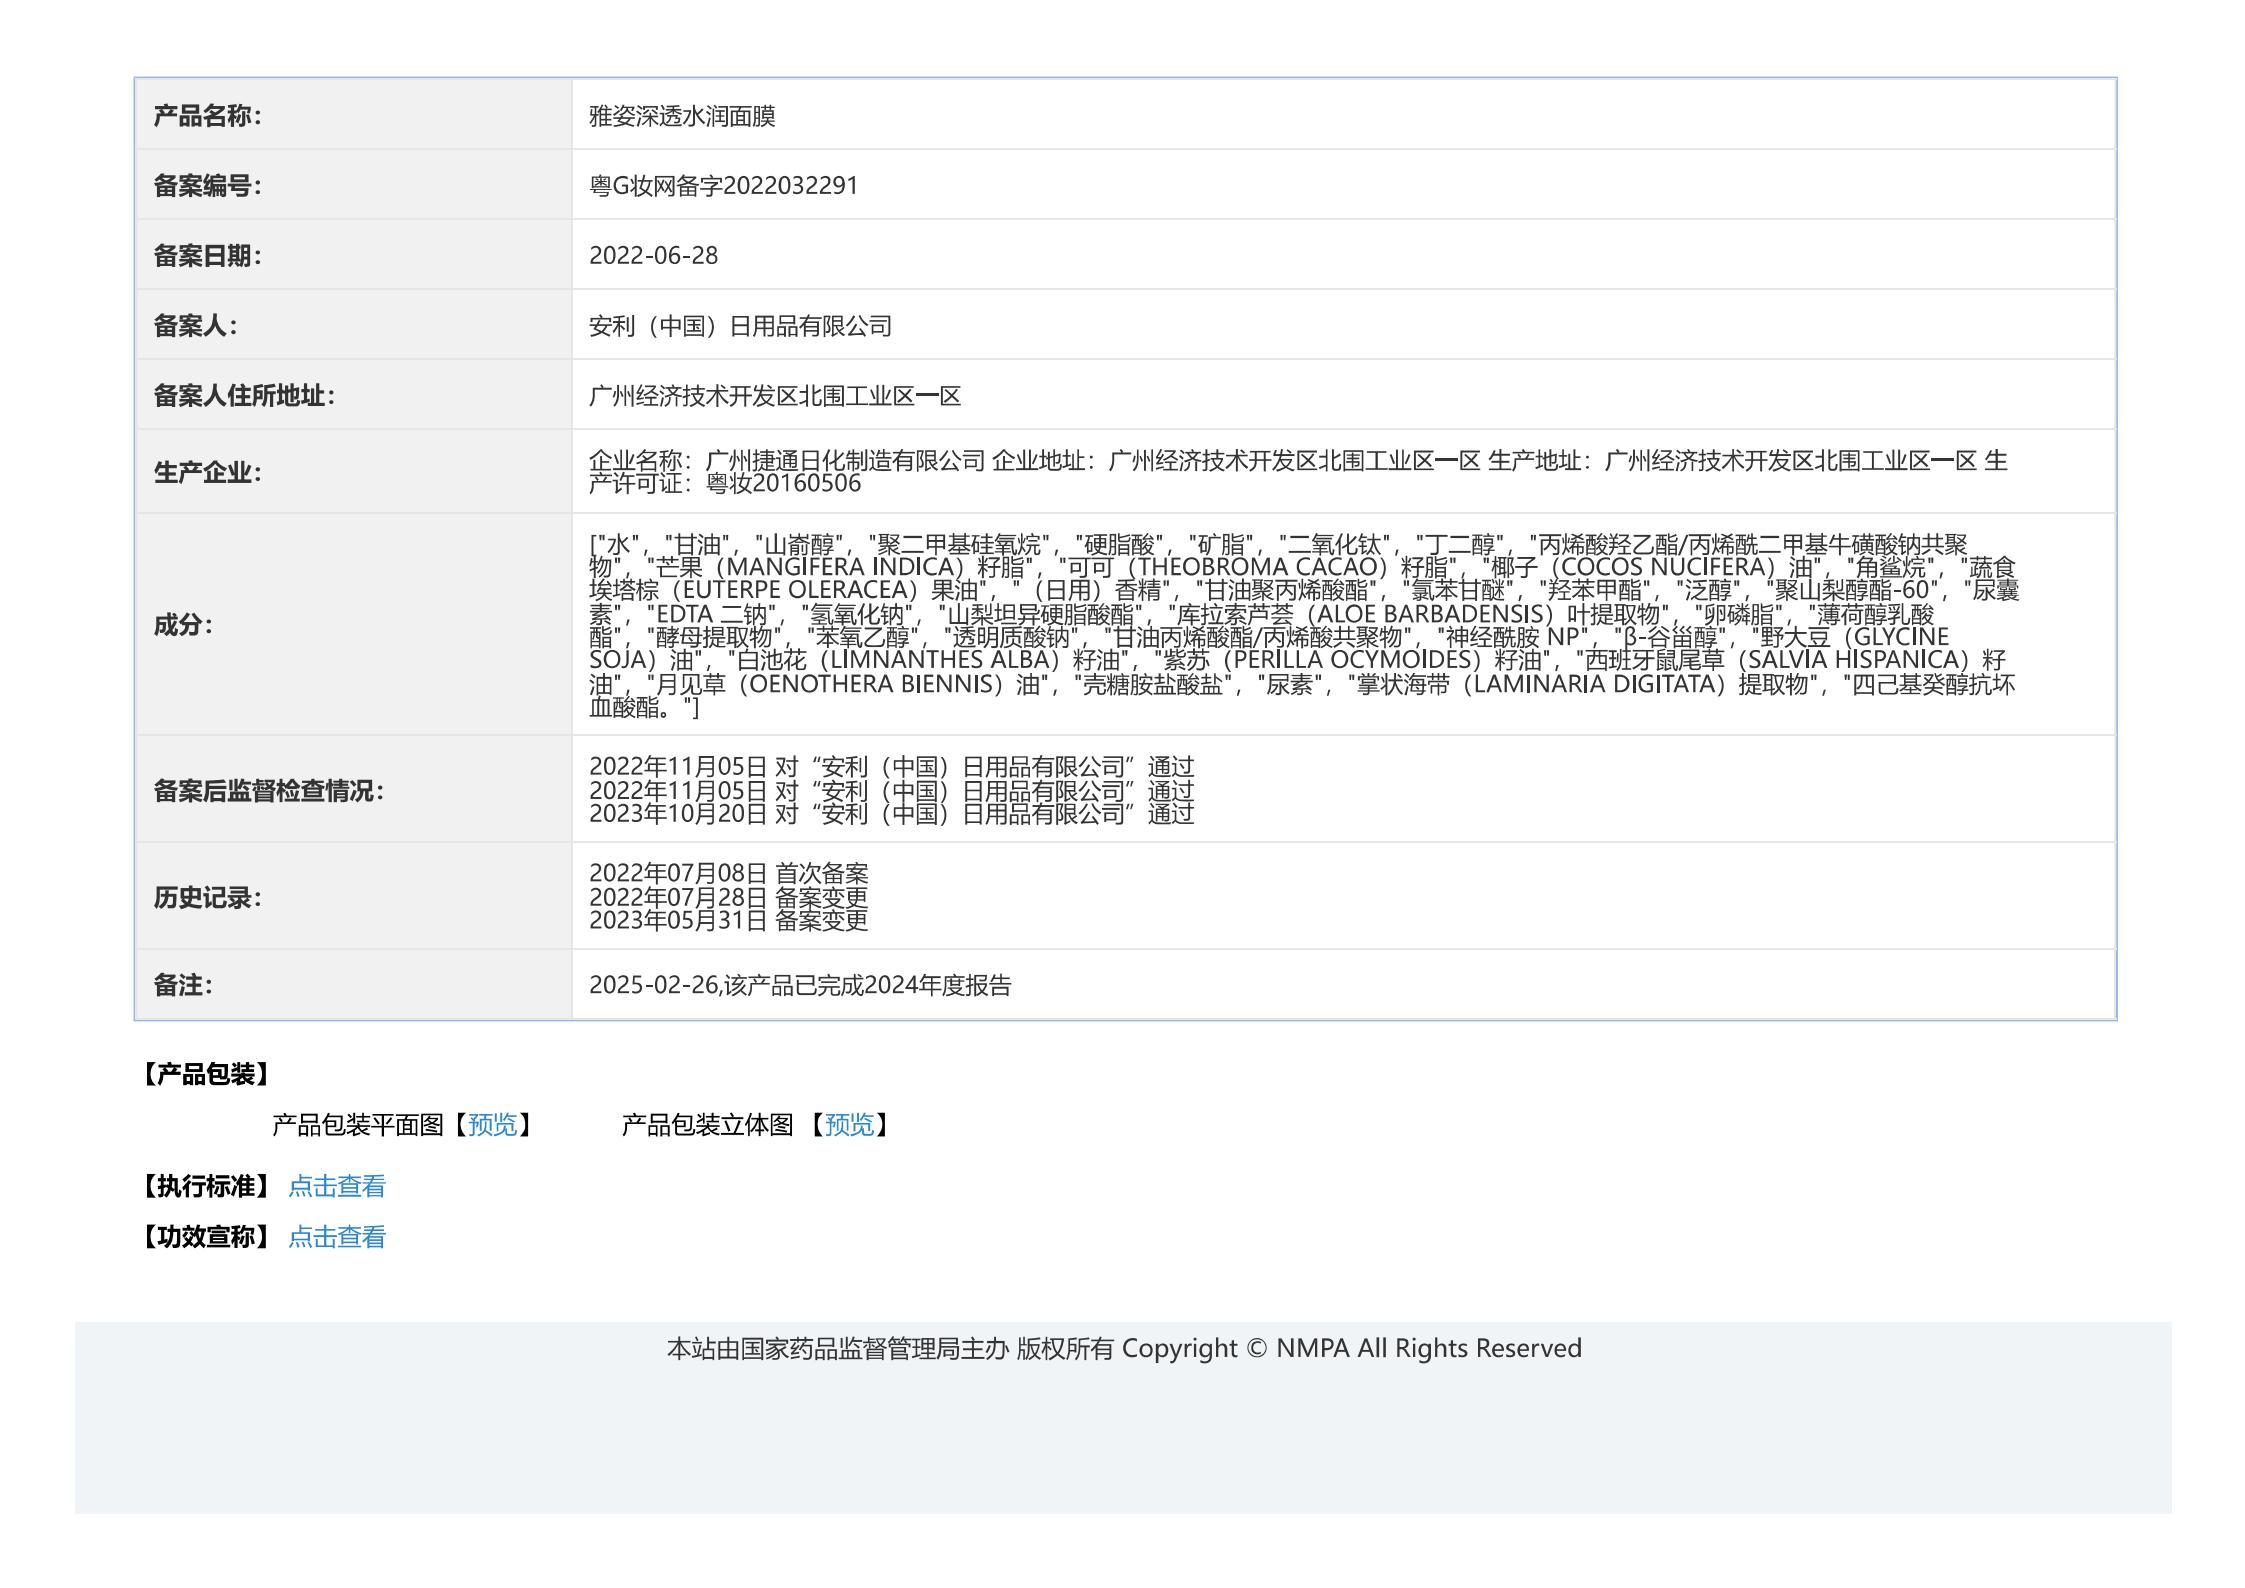Screen dimensions: 2245x1588
Task: Click the 备注 2024年度报告 remark text
Action: point(799,986)
